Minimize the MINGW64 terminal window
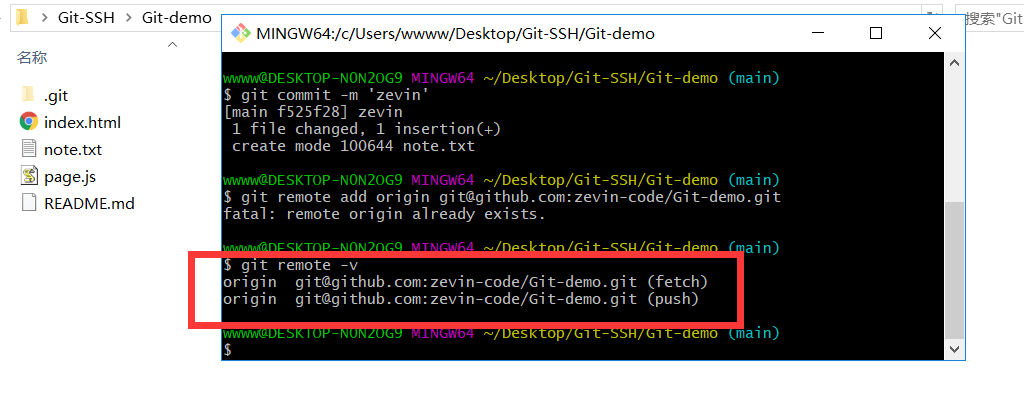The width and height of the screenshot is (1024, 407). tap(819, 33)
